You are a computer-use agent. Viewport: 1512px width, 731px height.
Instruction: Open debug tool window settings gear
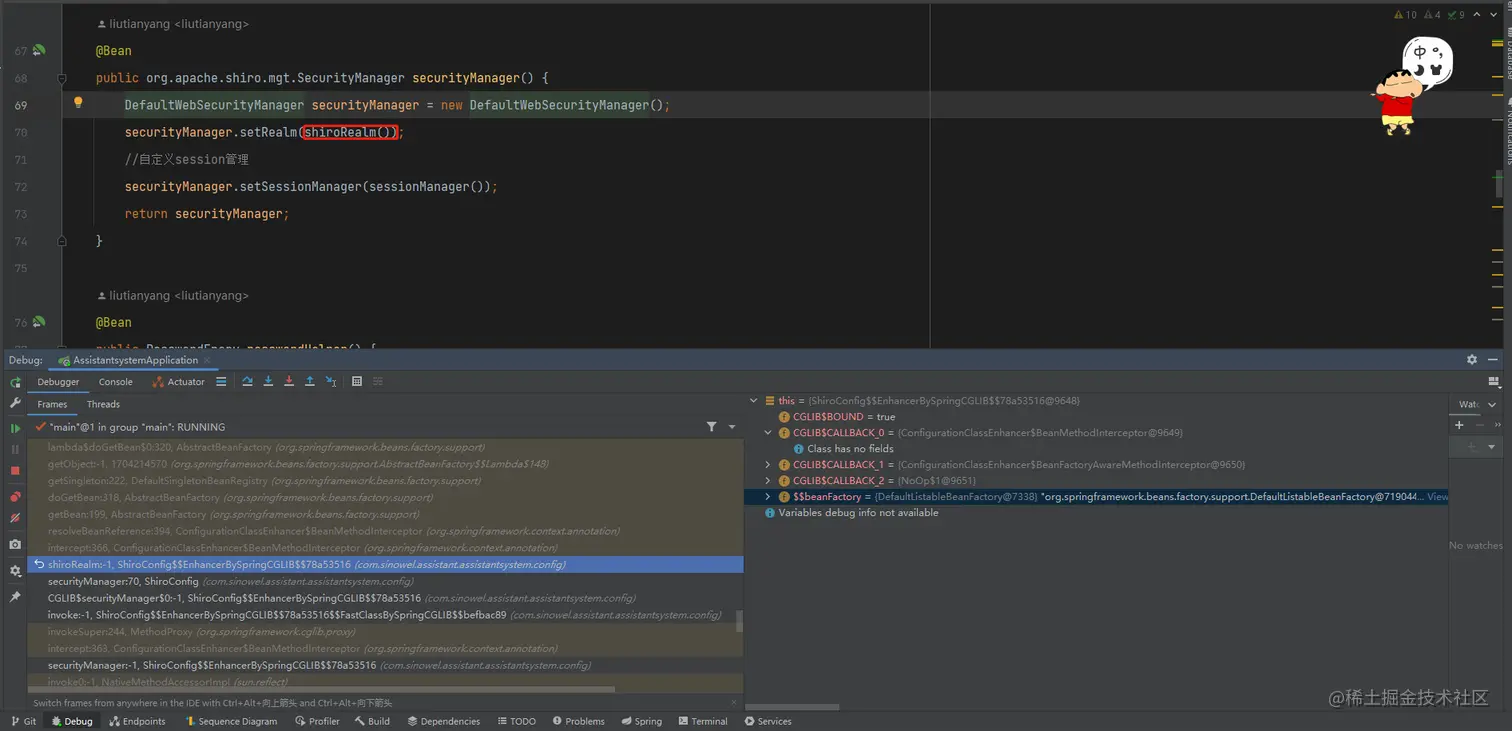pyautogui.click(x=1472, y=359)
